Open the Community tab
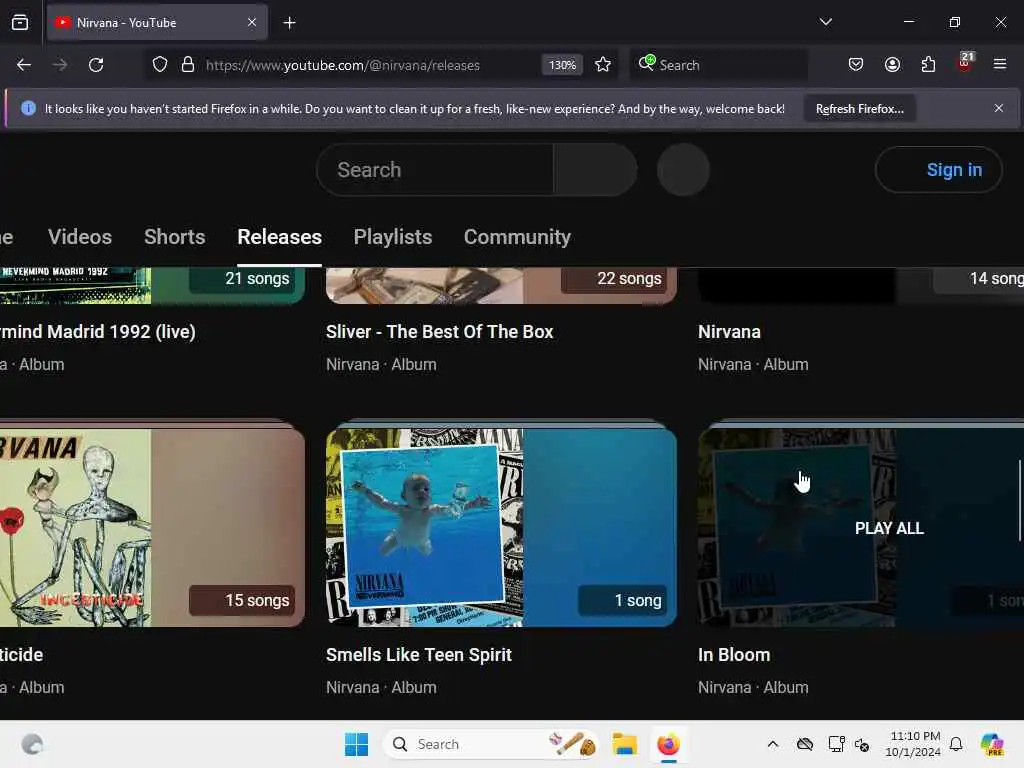Viewport: 1024px width, 768px height. pyautogui.click(x=517, y=237)
